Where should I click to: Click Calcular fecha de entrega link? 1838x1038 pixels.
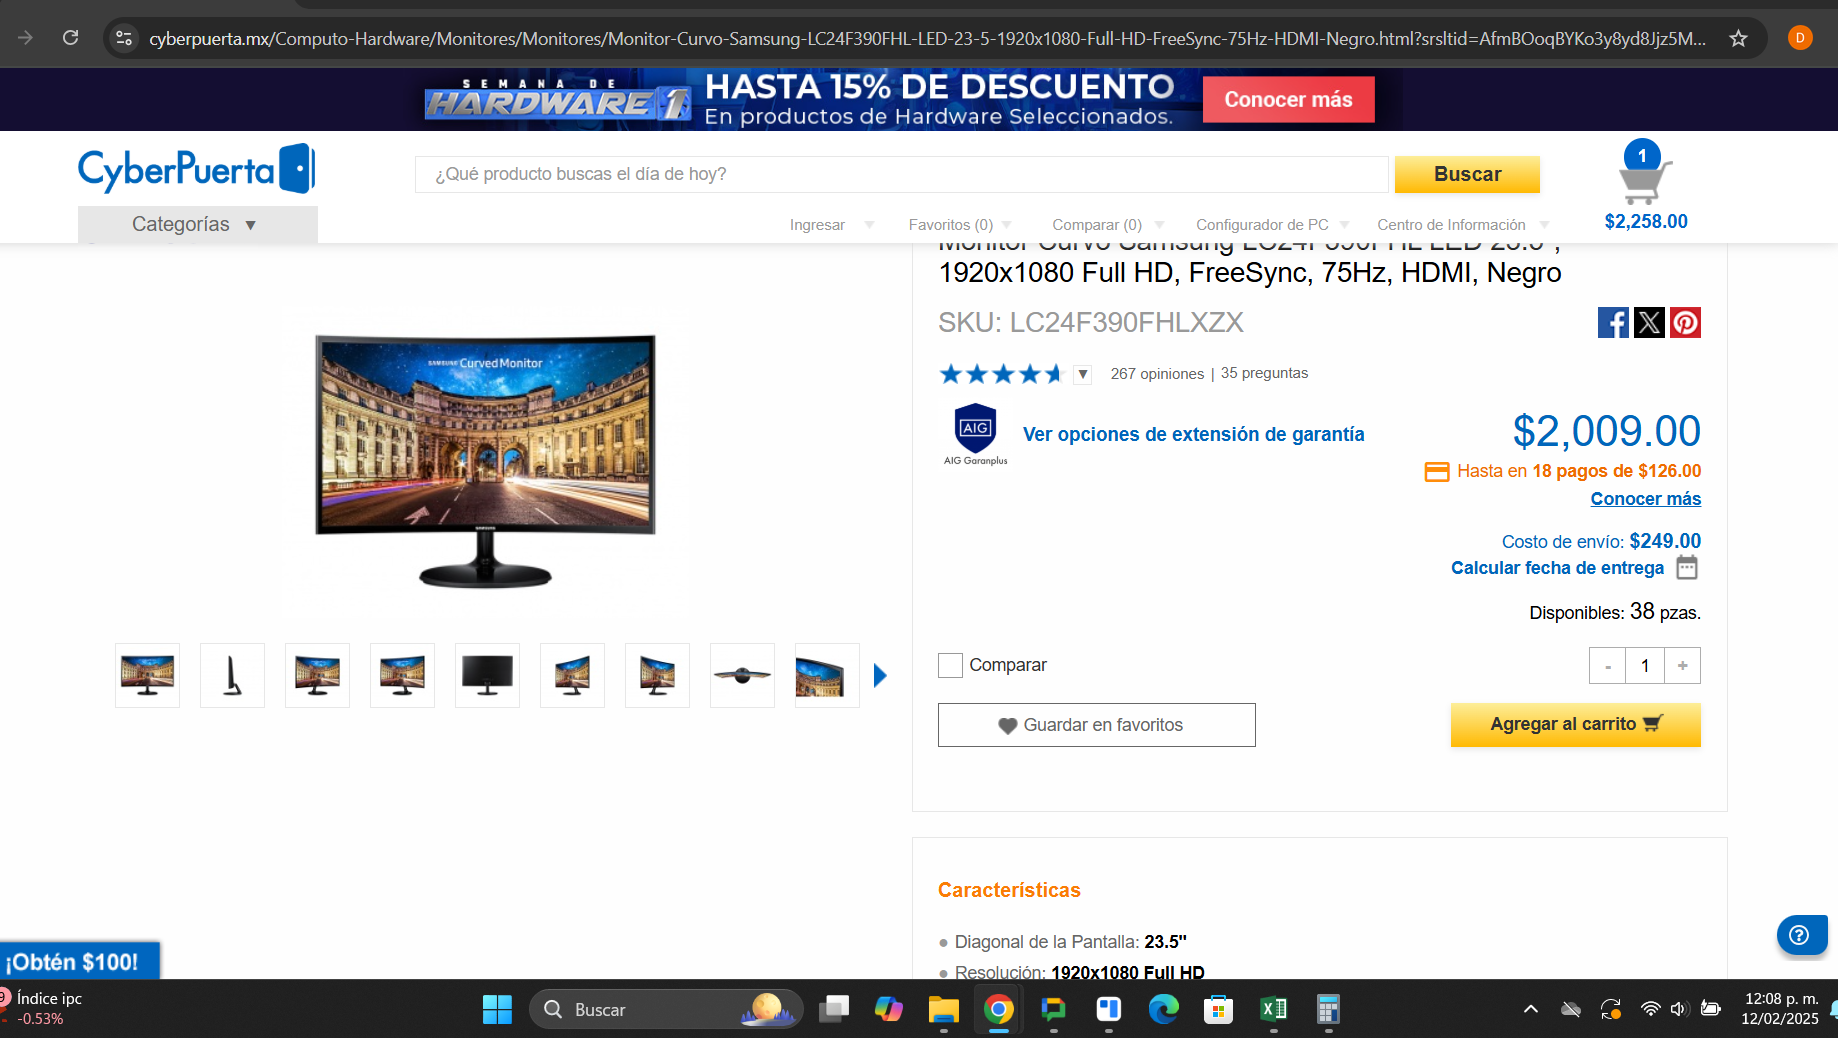pos(1557,568)
